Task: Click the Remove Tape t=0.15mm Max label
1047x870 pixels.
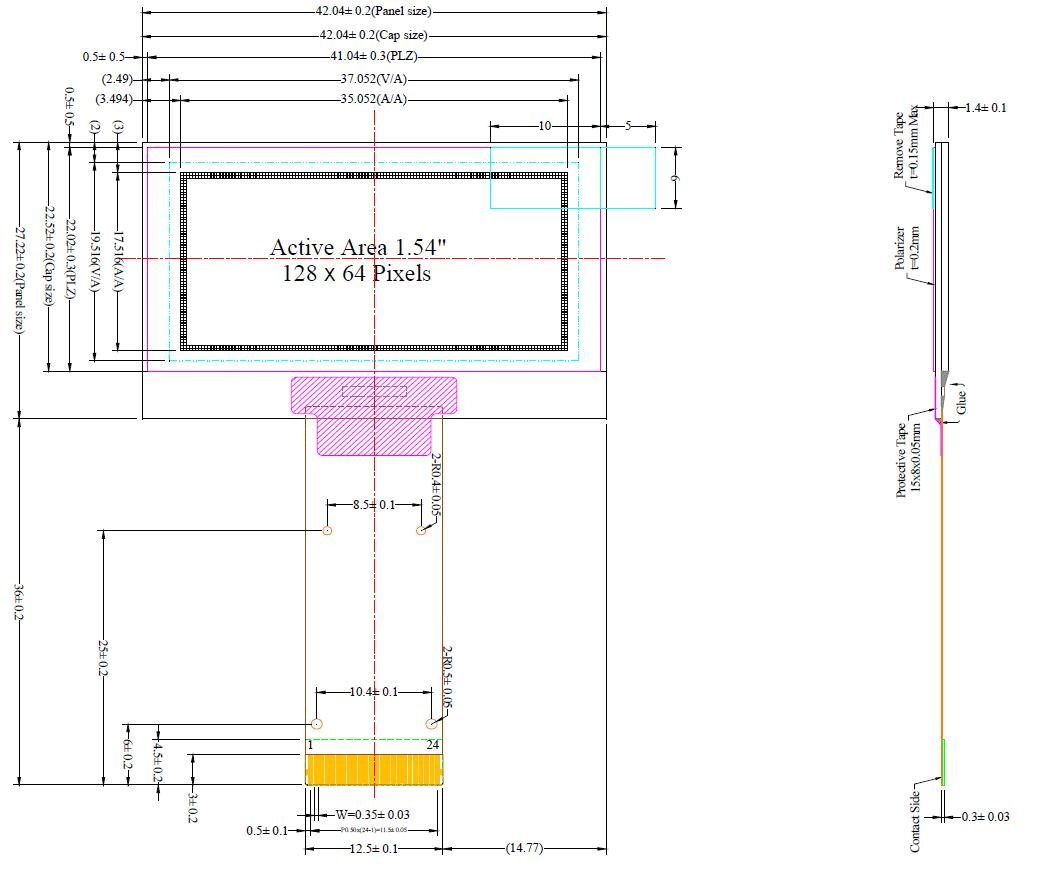Action: click(910, 140)
